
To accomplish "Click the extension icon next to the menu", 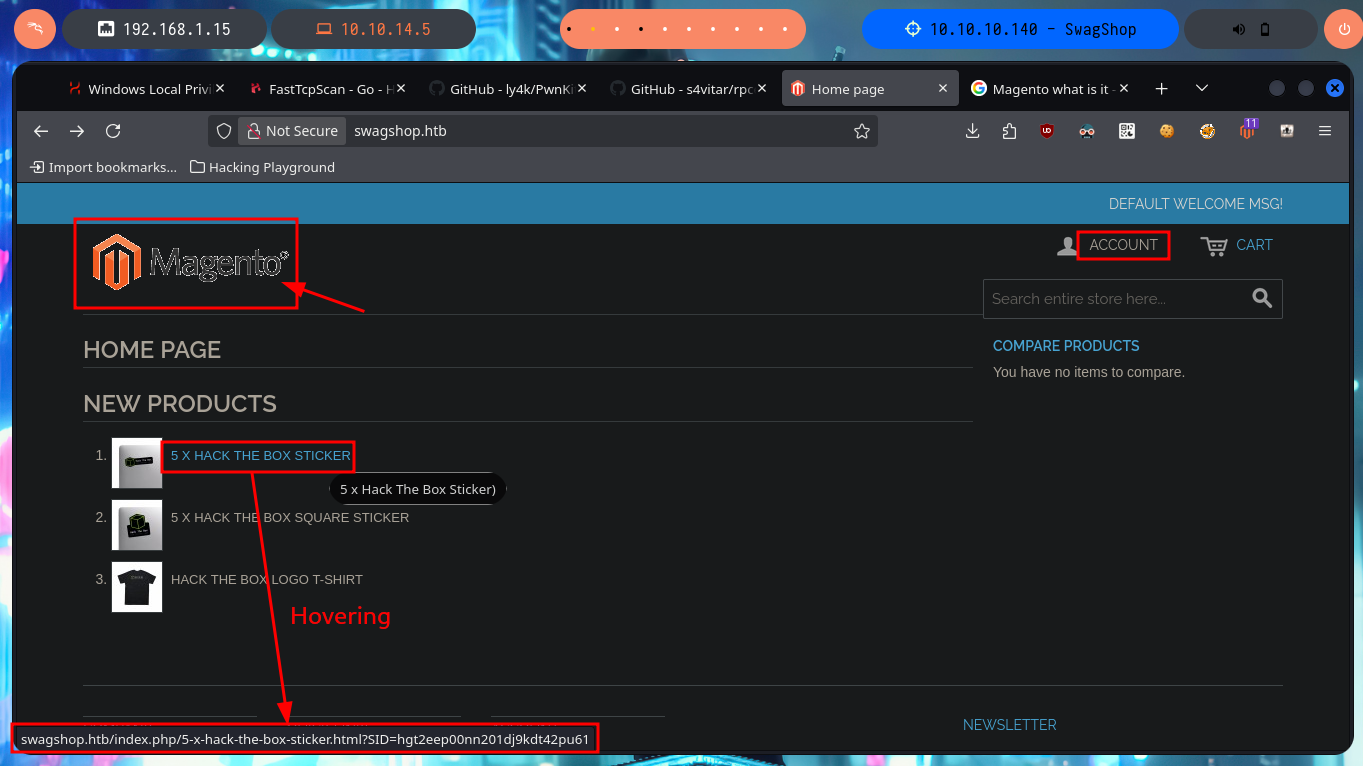I will point(1287,131).
